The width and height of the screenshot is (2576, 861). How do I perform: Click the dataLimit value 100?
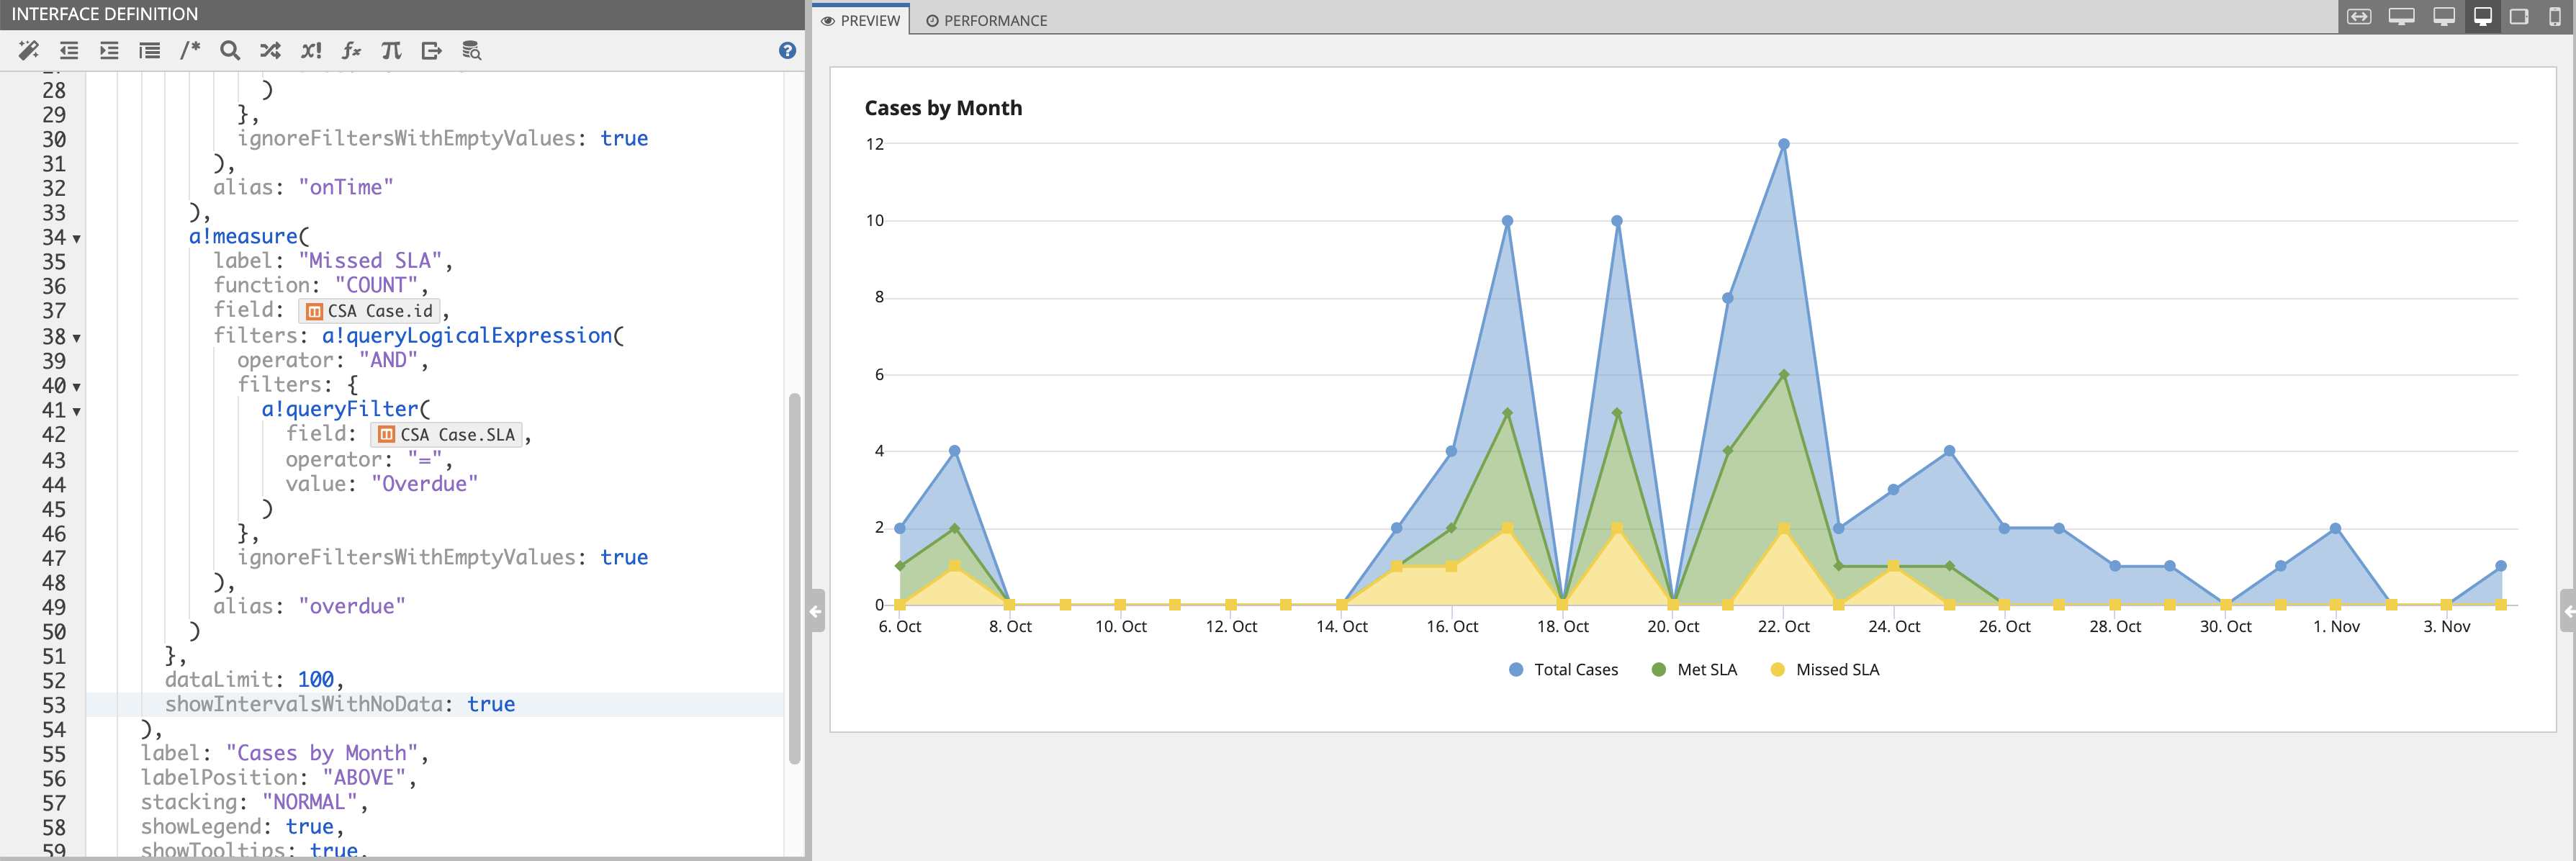click(x=316, y=680)
